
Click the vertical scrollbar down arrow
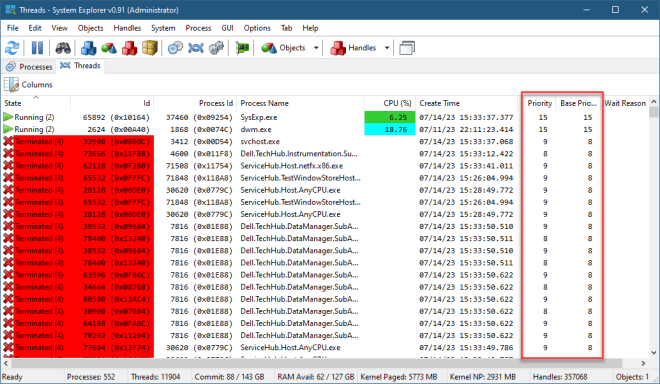(x=654, y=353)
